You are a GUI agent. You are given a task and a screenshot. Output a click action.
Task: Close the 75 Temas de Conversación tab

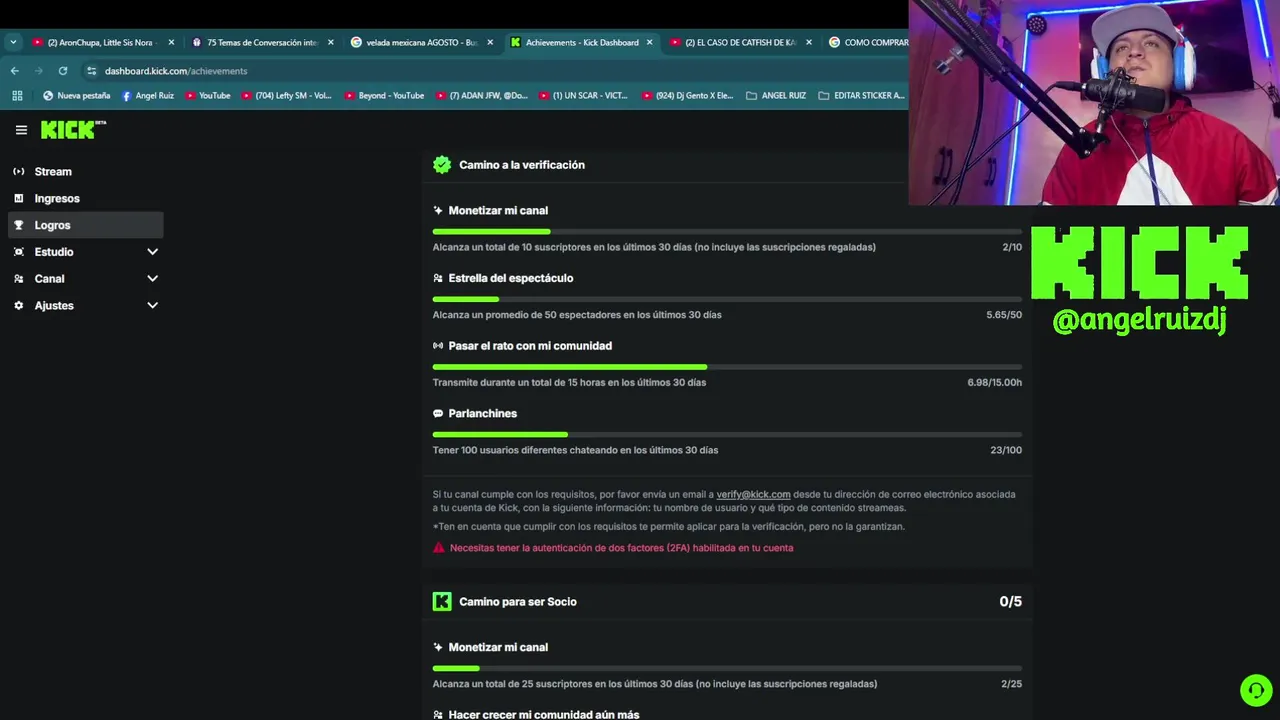tap(331, 42)
